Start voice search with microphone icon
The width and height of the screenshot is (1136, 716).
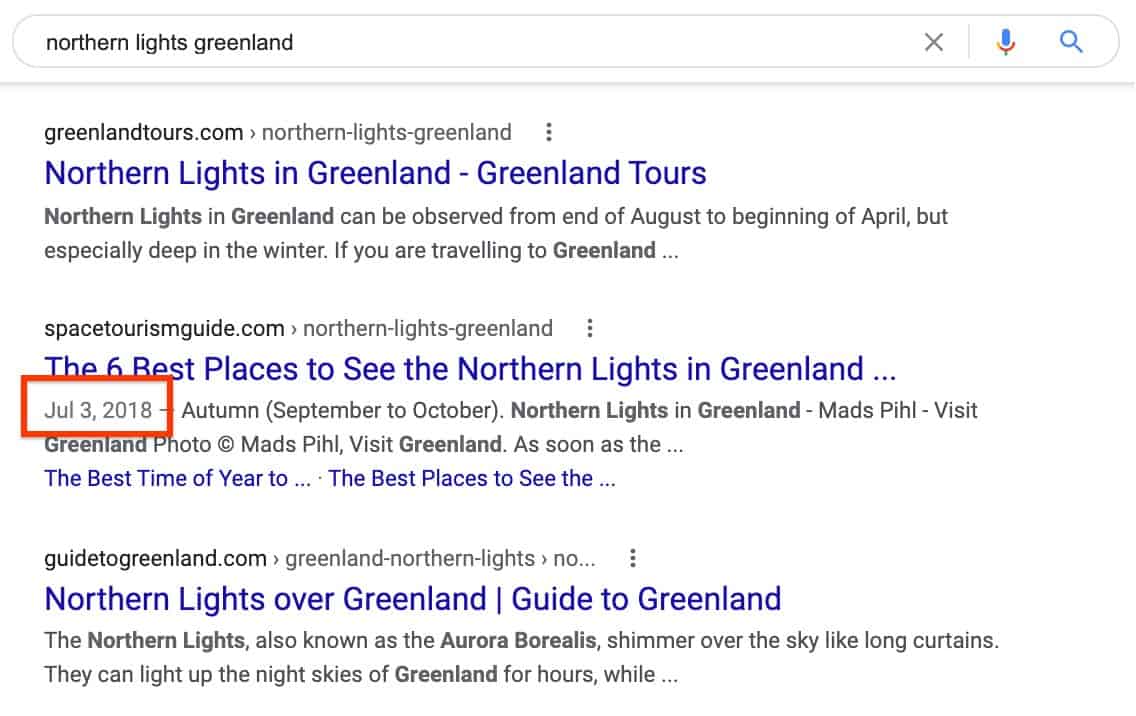coord(1005,42)
